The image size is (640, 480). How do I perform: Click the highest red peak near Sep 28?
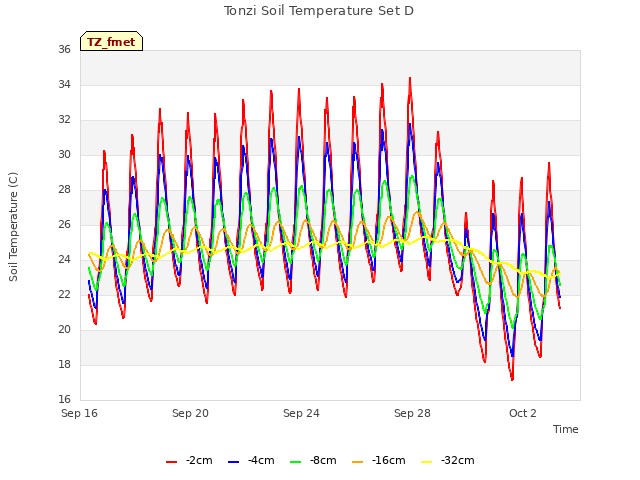(410, 79)
